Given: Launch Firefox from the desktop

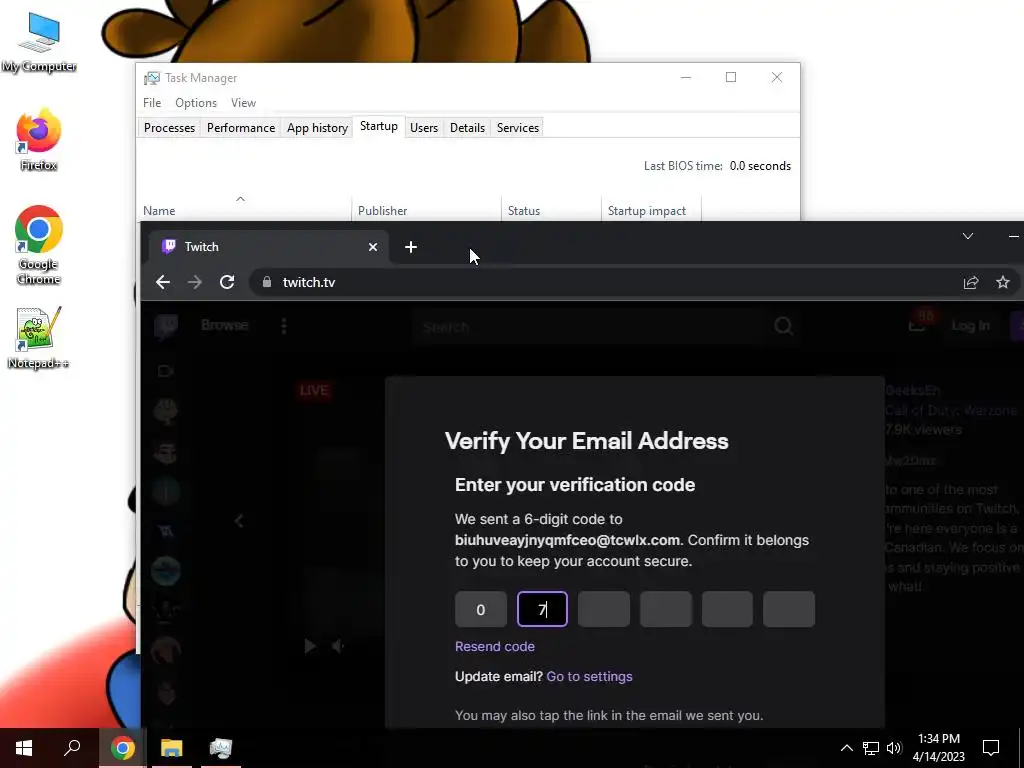Looking at the screenshot, I should (x=39, y=140).
